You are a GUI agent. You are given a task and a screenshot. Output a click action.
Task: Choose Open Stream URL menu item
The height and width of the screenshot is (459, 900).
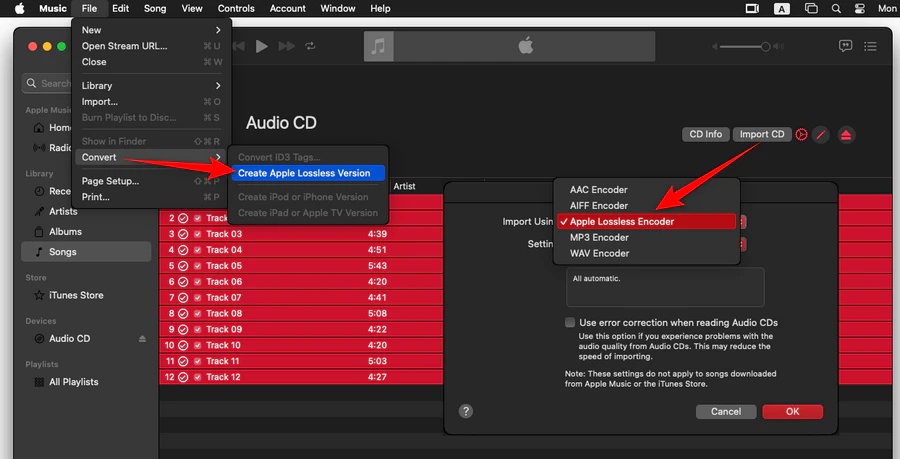point(152,46)
